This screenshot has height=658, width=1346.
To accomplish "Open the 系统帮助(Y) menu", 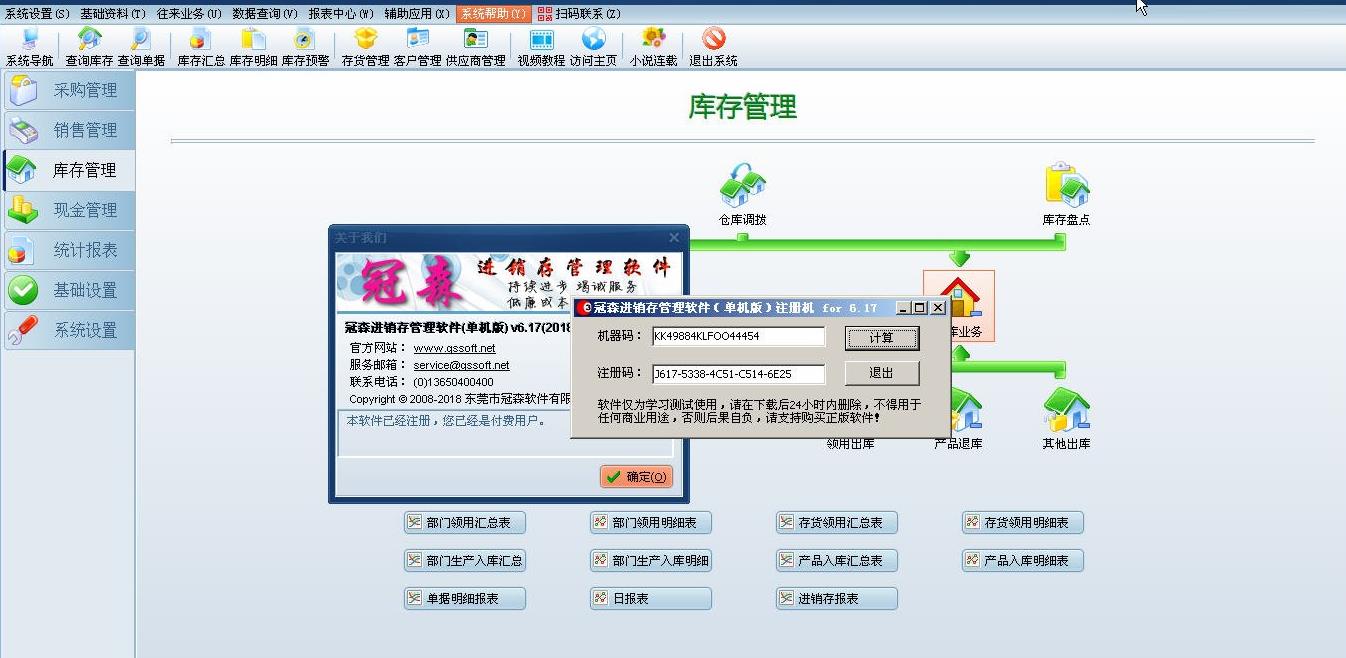I will (493, 14).
